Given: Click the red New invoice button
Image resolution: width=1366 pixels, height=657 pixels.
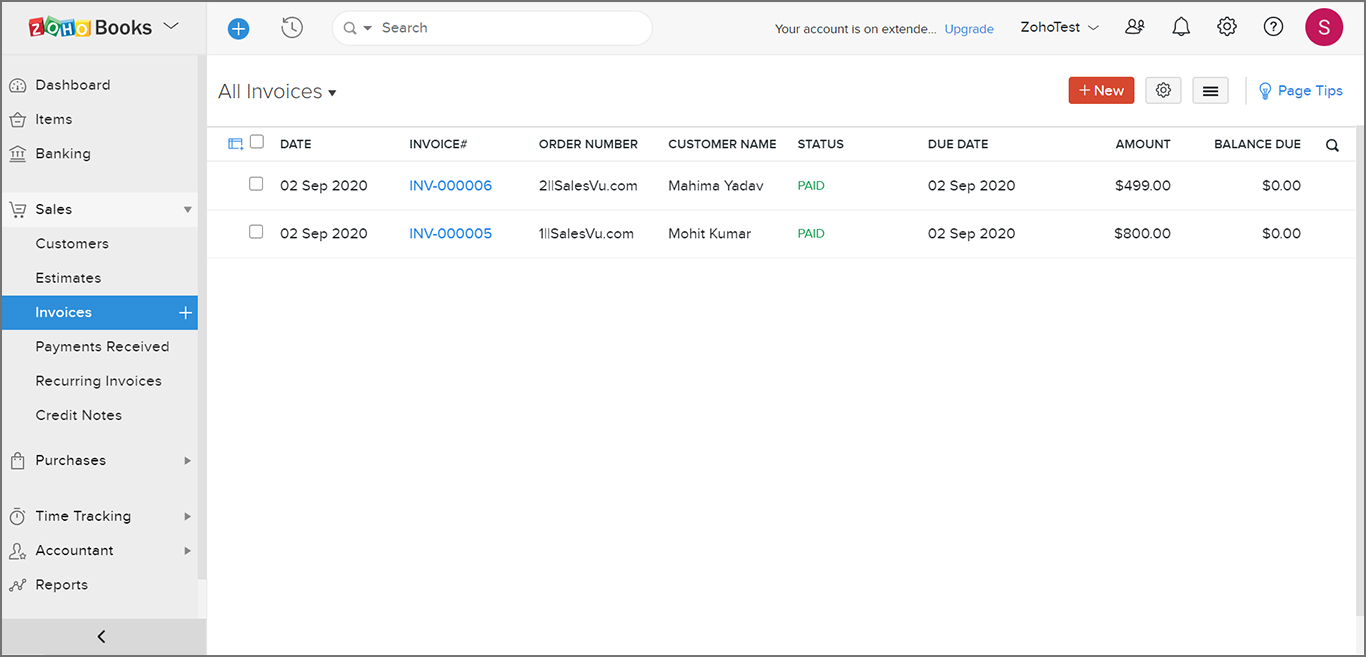Looking at the screenshot, I should click(1101, 91).
